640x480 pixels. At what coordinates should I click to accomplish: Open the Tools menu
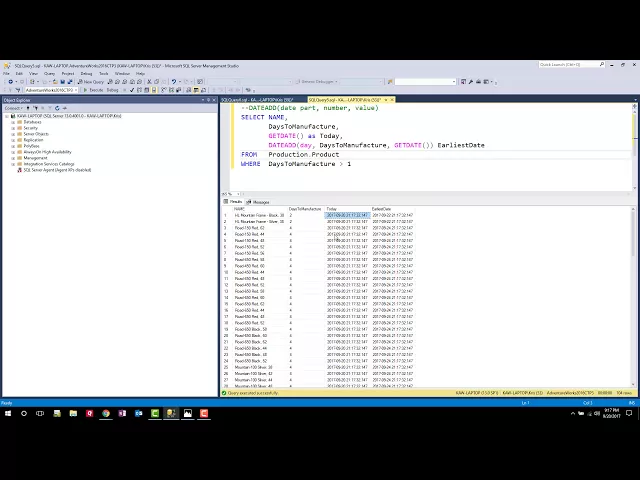coord(104,73)
